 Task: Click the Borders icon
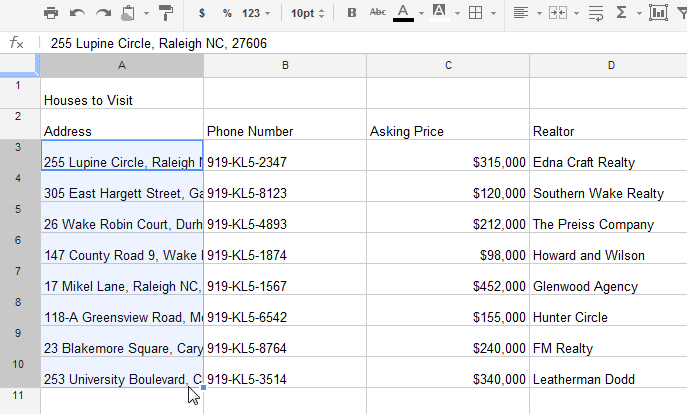click(475, 13)
